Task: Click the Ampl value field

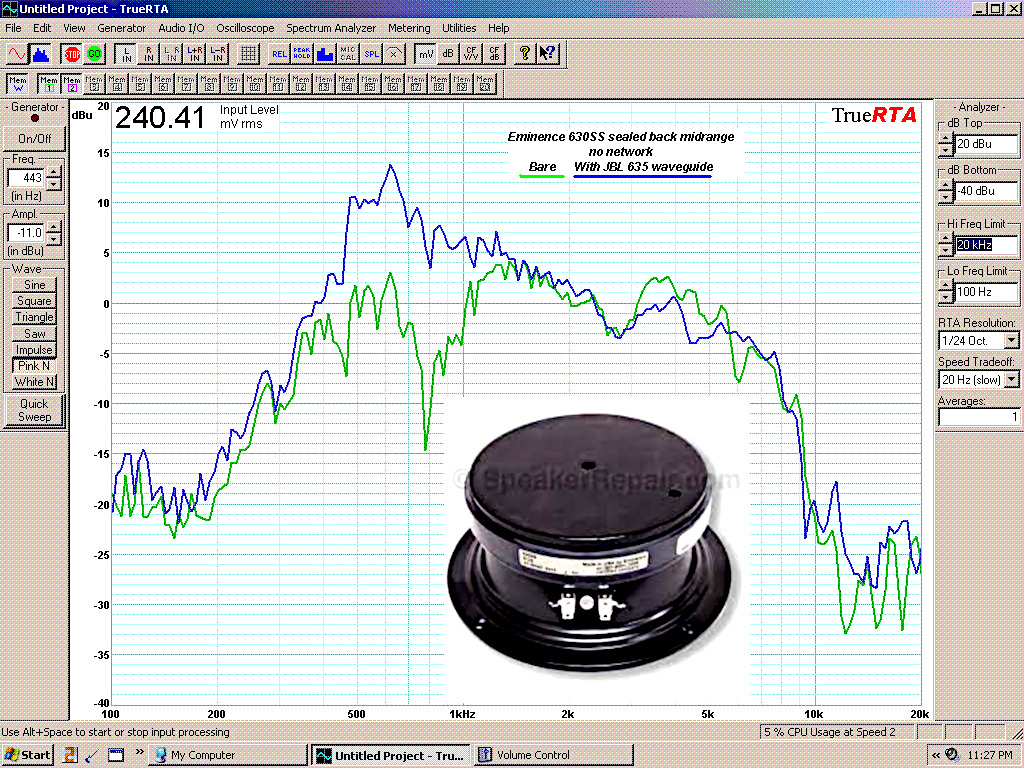Action: pos(27,232)
